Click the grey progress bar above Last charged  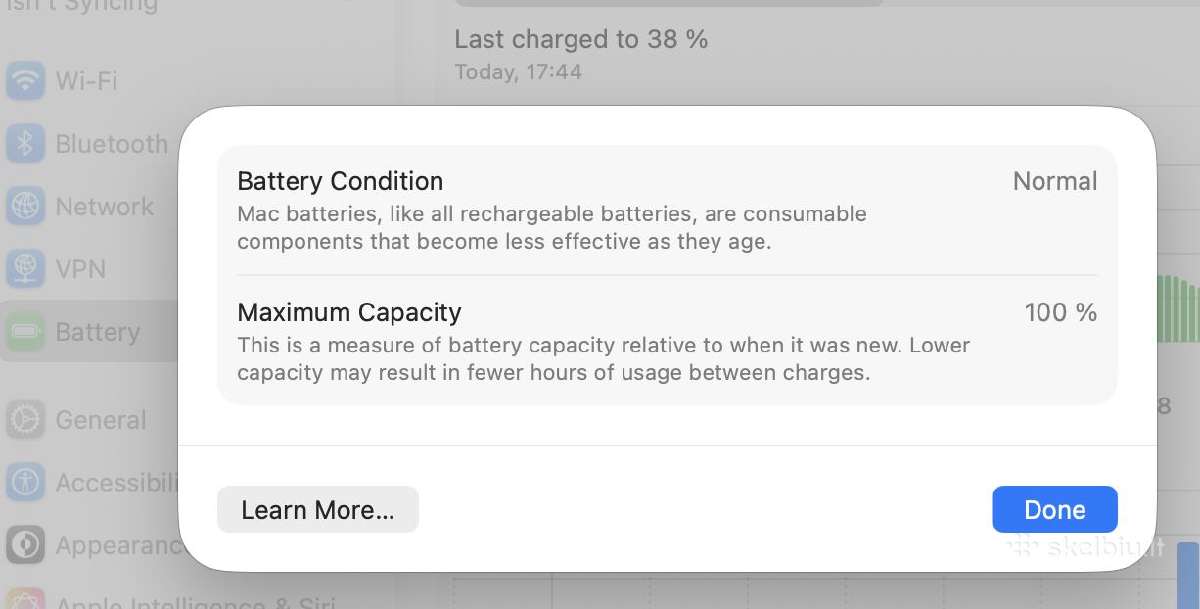pyautogui.click(x=827, y=3)
